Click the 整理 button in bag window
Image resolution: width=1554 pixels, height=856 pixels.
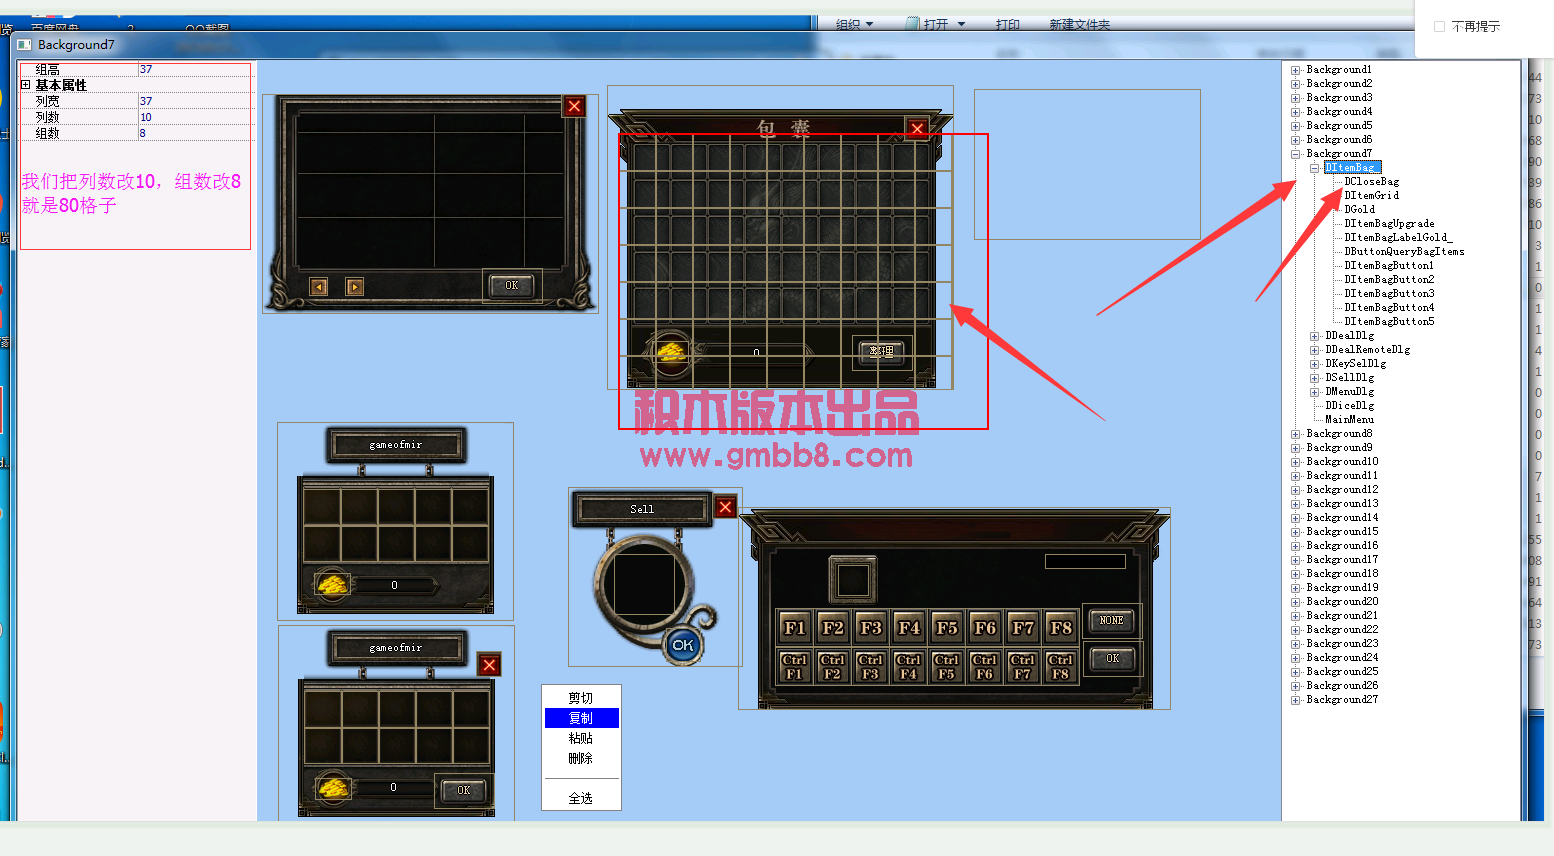pyautogui.click(x=882, y=351)
